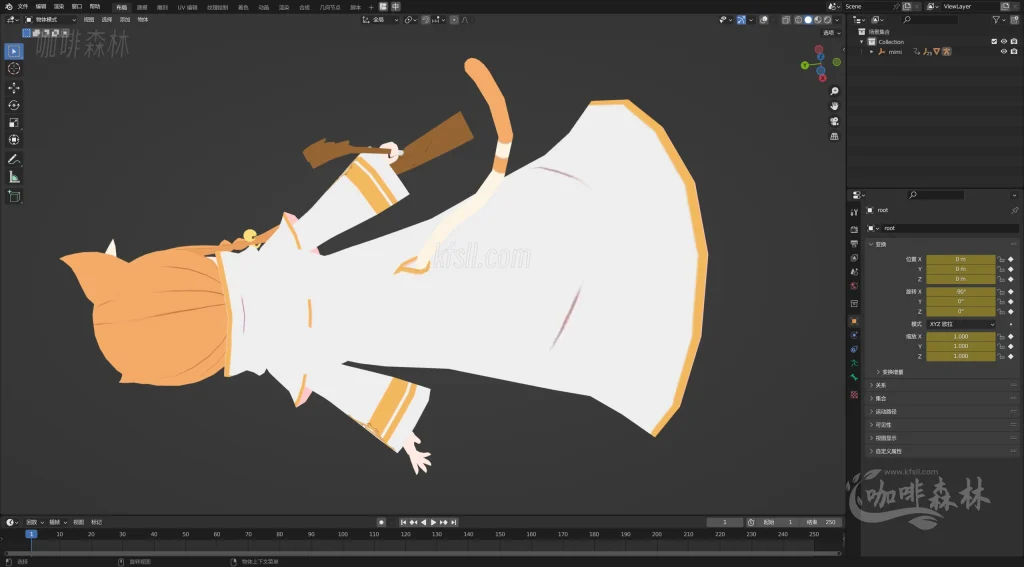Open the Object Data (armature) properties tab

854,363
